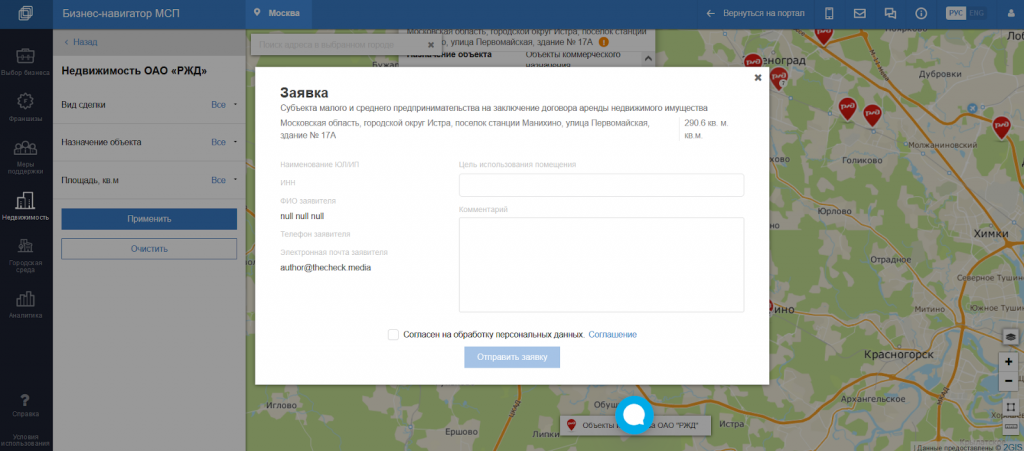Select the Москва city tab
1024x451 pixels.
click(279, 13)
